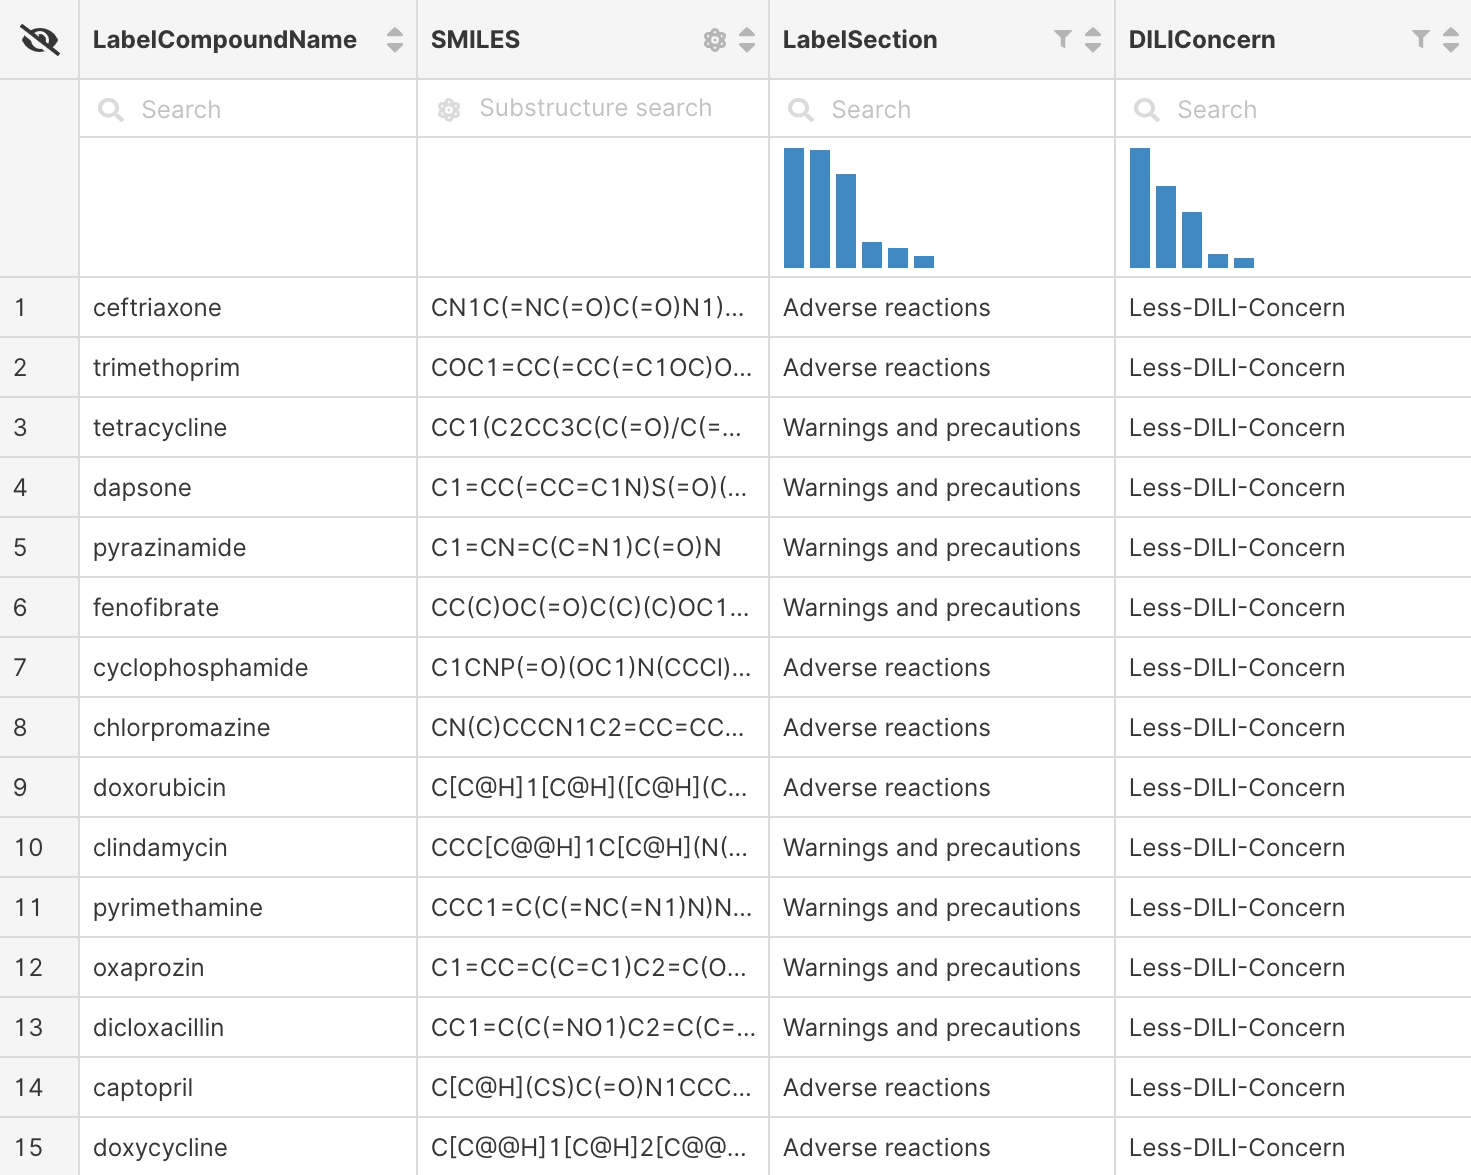Image resolution: width=1471 pixels, height=1175 pixels.
Task: Select the pyrazinamide cell
Action: tap(248, 547)
